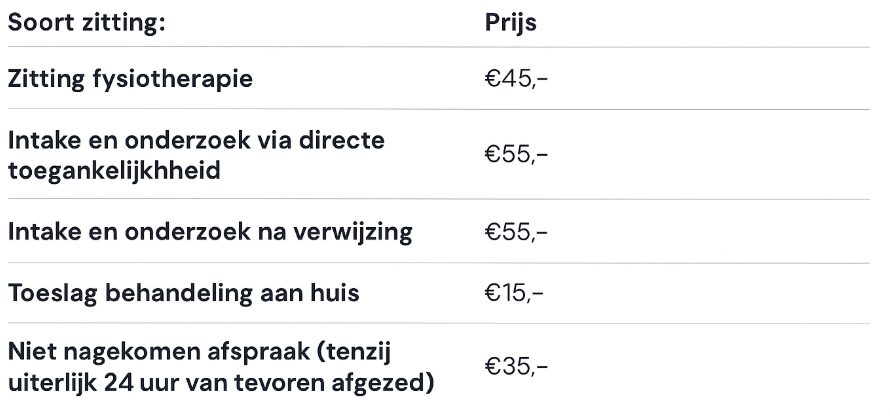Click 'uiterlijk 24 uur van tevoren afgezed)' line
This screenshot has height=416, width=890.
(221, 383)
